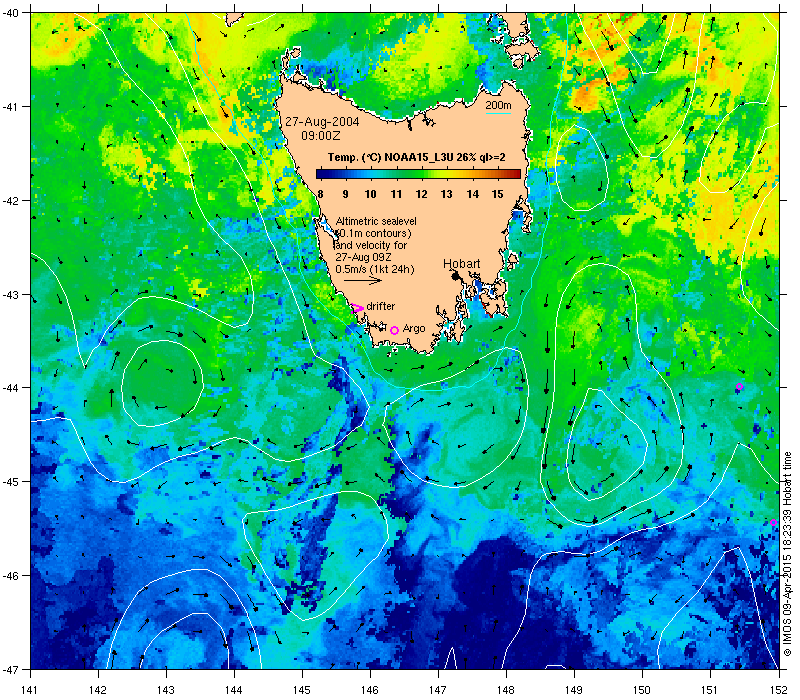Click the colorbar tick label 8
Screen dimensions: 800x700
coord(320,194)
